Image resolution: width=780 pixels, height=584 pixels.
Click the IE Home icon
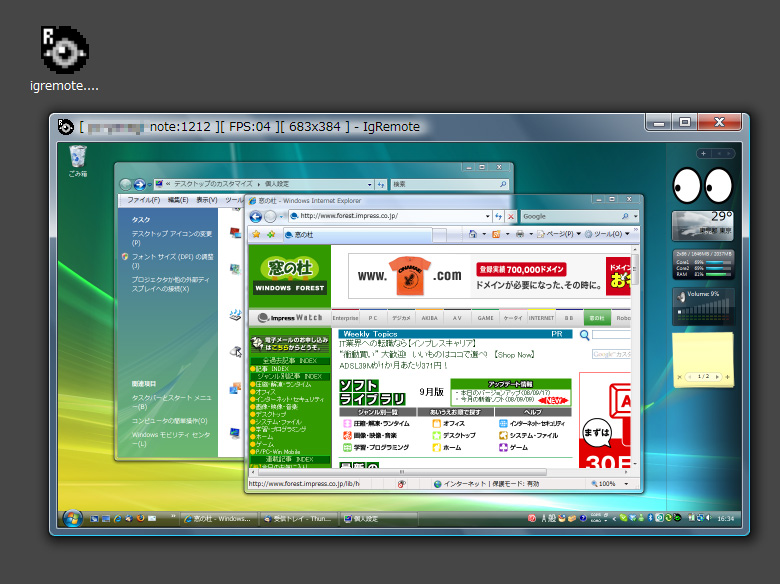(473, 234)
